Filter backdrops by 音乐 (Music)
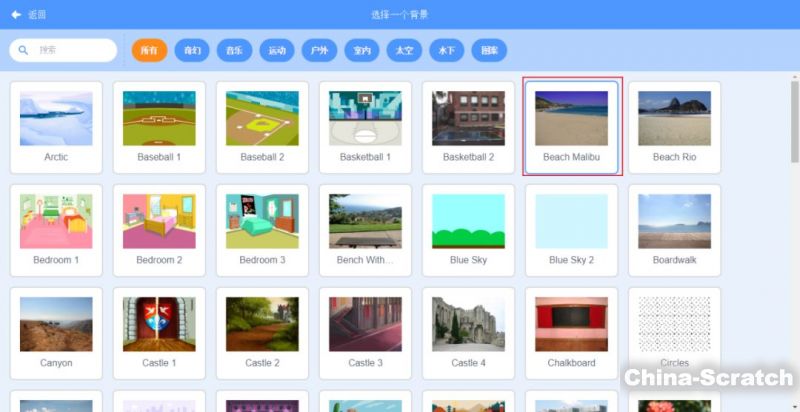The height and width of the screenshot is (412, 800). pyautogui.click(x=234, y=49)
